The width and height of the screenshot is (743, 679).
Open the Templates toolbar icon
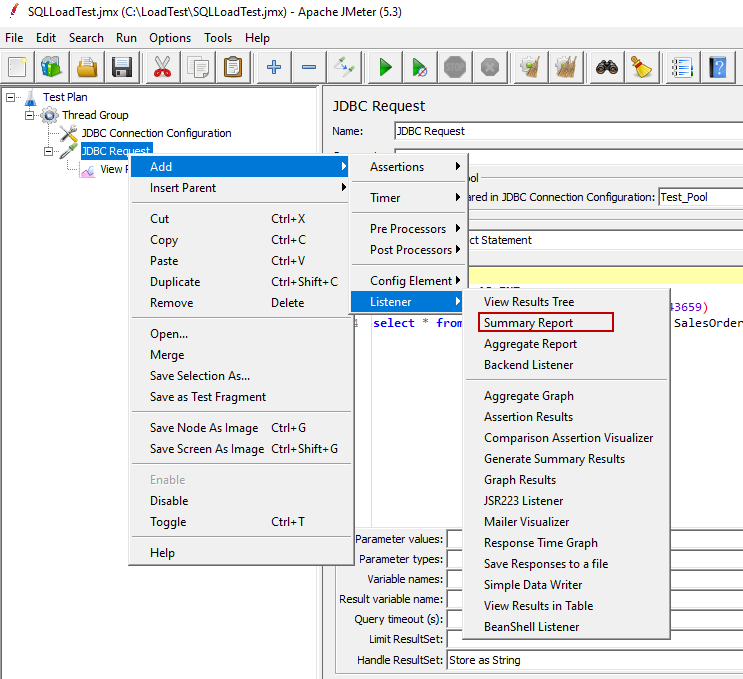52,67
